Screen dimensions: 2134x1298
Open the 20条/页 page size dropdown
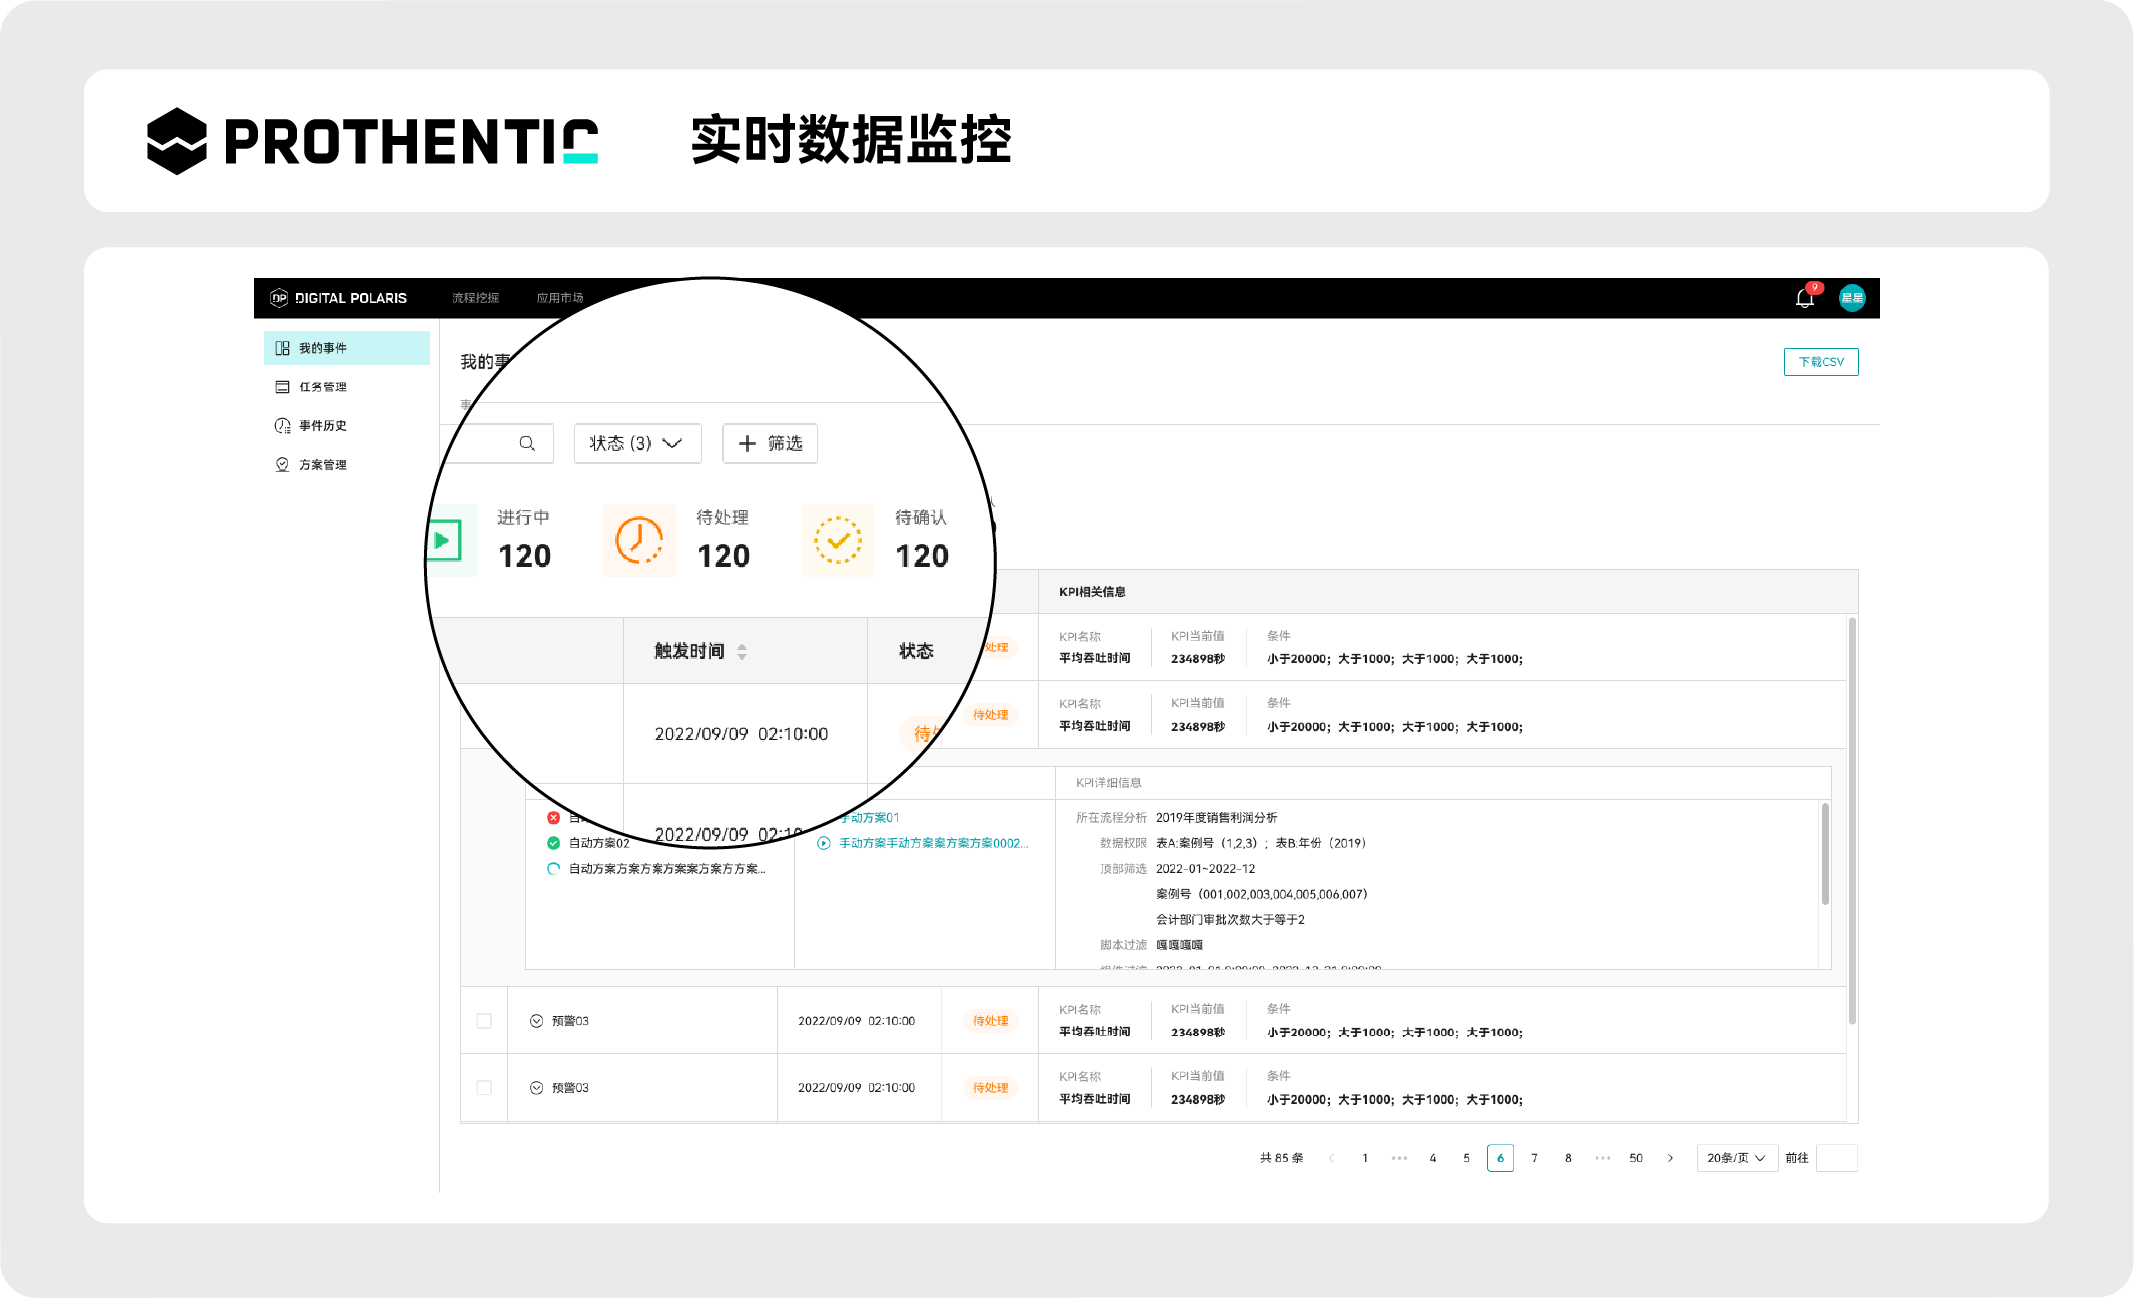click(1736, 1158)
